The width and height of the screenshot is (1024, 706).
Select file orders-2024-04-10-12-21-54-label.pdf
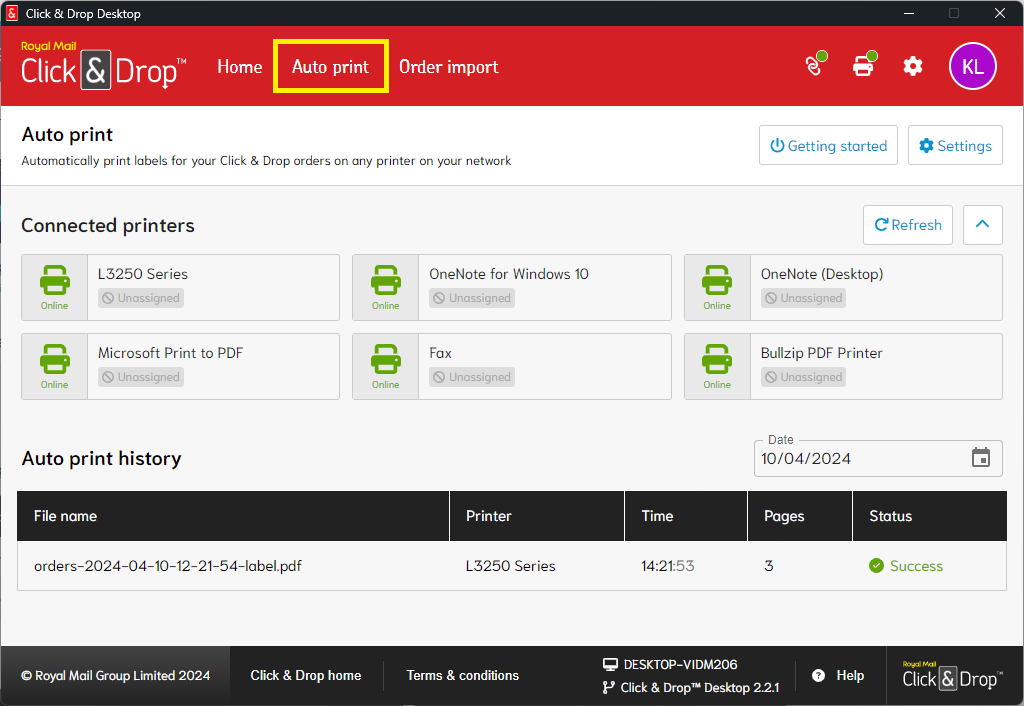click(x=168, y=566)
